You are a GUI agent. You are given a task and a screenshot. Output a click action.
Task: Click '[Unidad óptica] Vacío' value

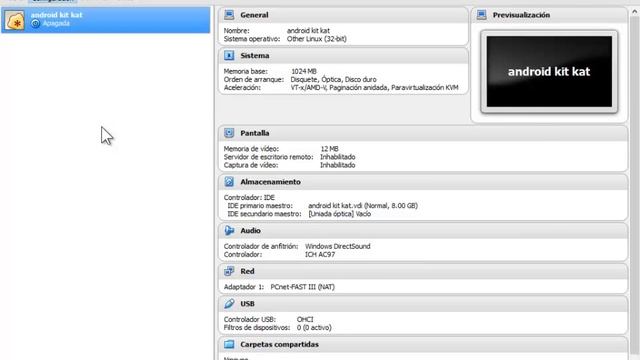(340, 214)
